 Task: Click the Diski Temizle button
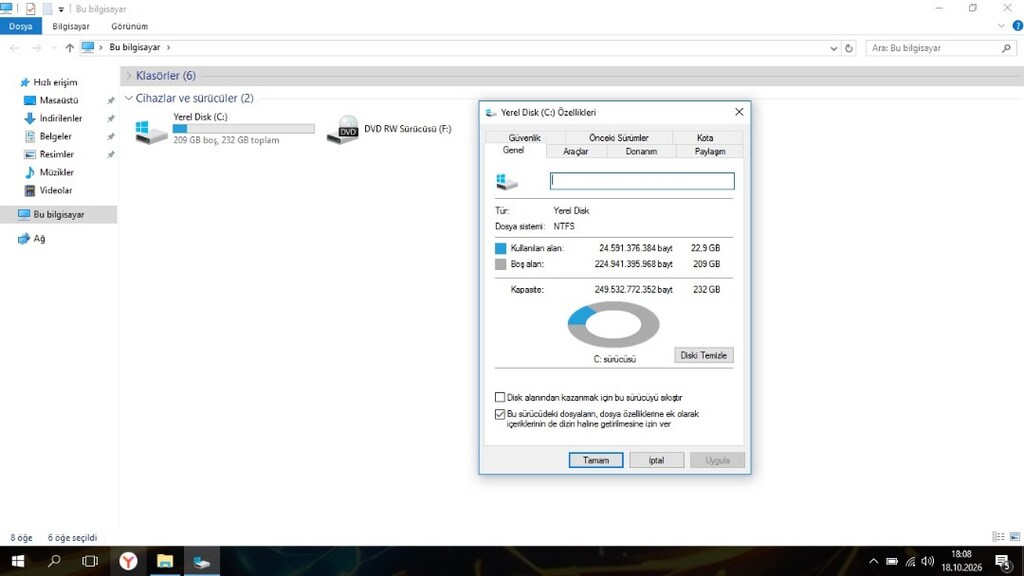pos(703,355)
